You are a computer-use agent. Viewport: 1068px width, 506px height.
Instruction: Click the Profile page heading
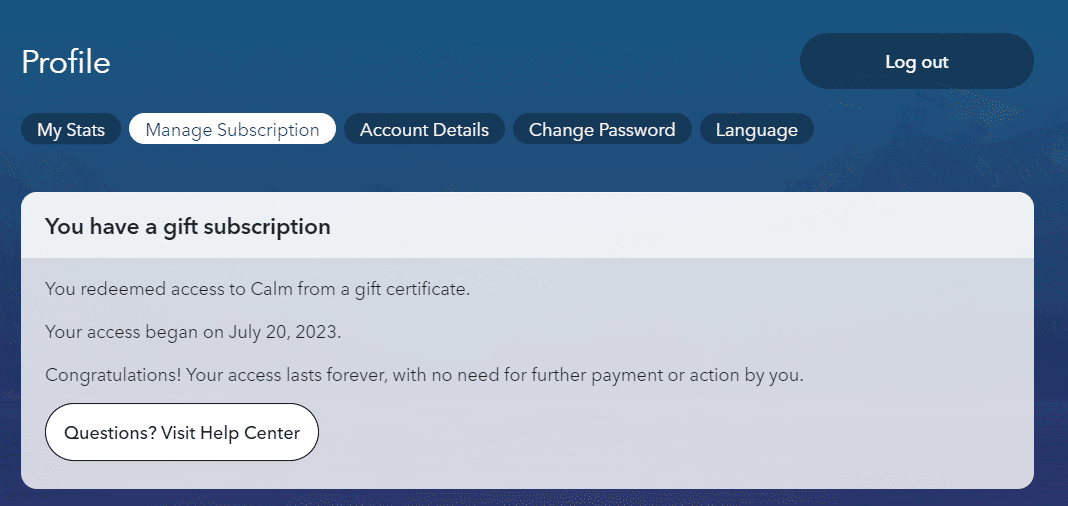[x=66, y=62]
